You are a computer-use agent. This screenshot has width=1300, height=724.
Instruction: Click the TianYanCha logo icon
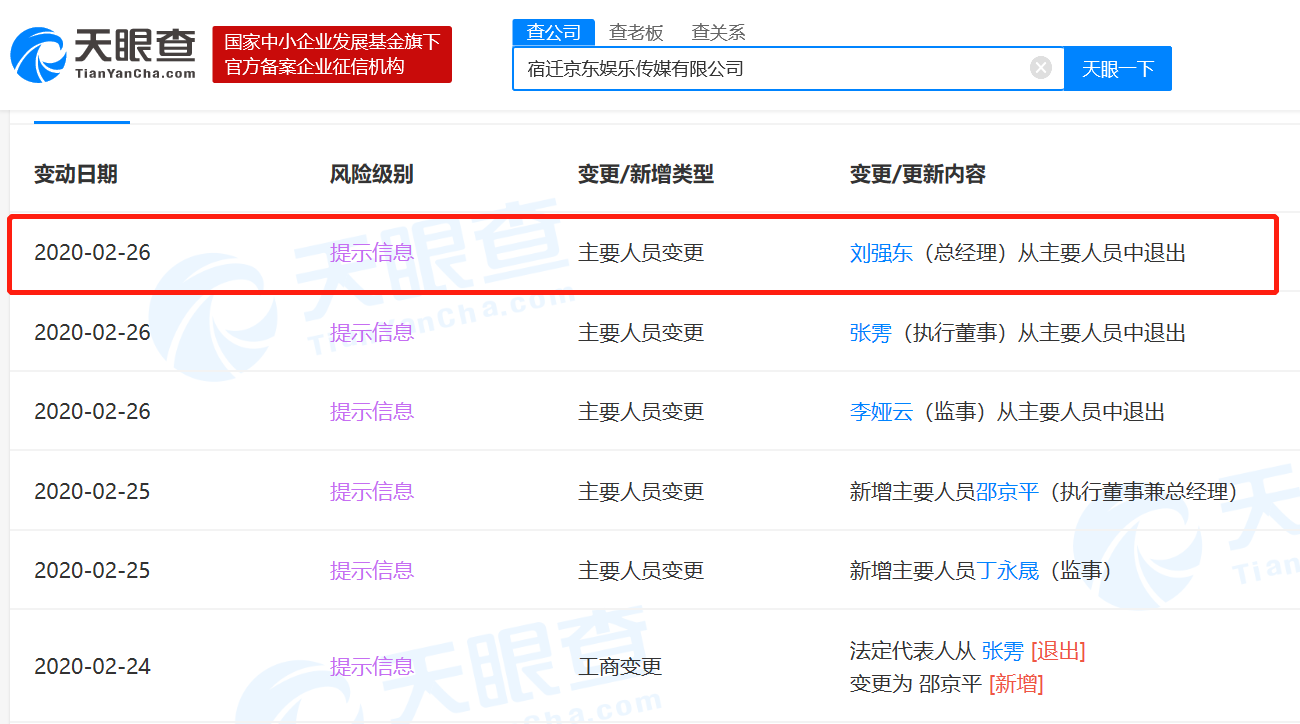(38, 55)
